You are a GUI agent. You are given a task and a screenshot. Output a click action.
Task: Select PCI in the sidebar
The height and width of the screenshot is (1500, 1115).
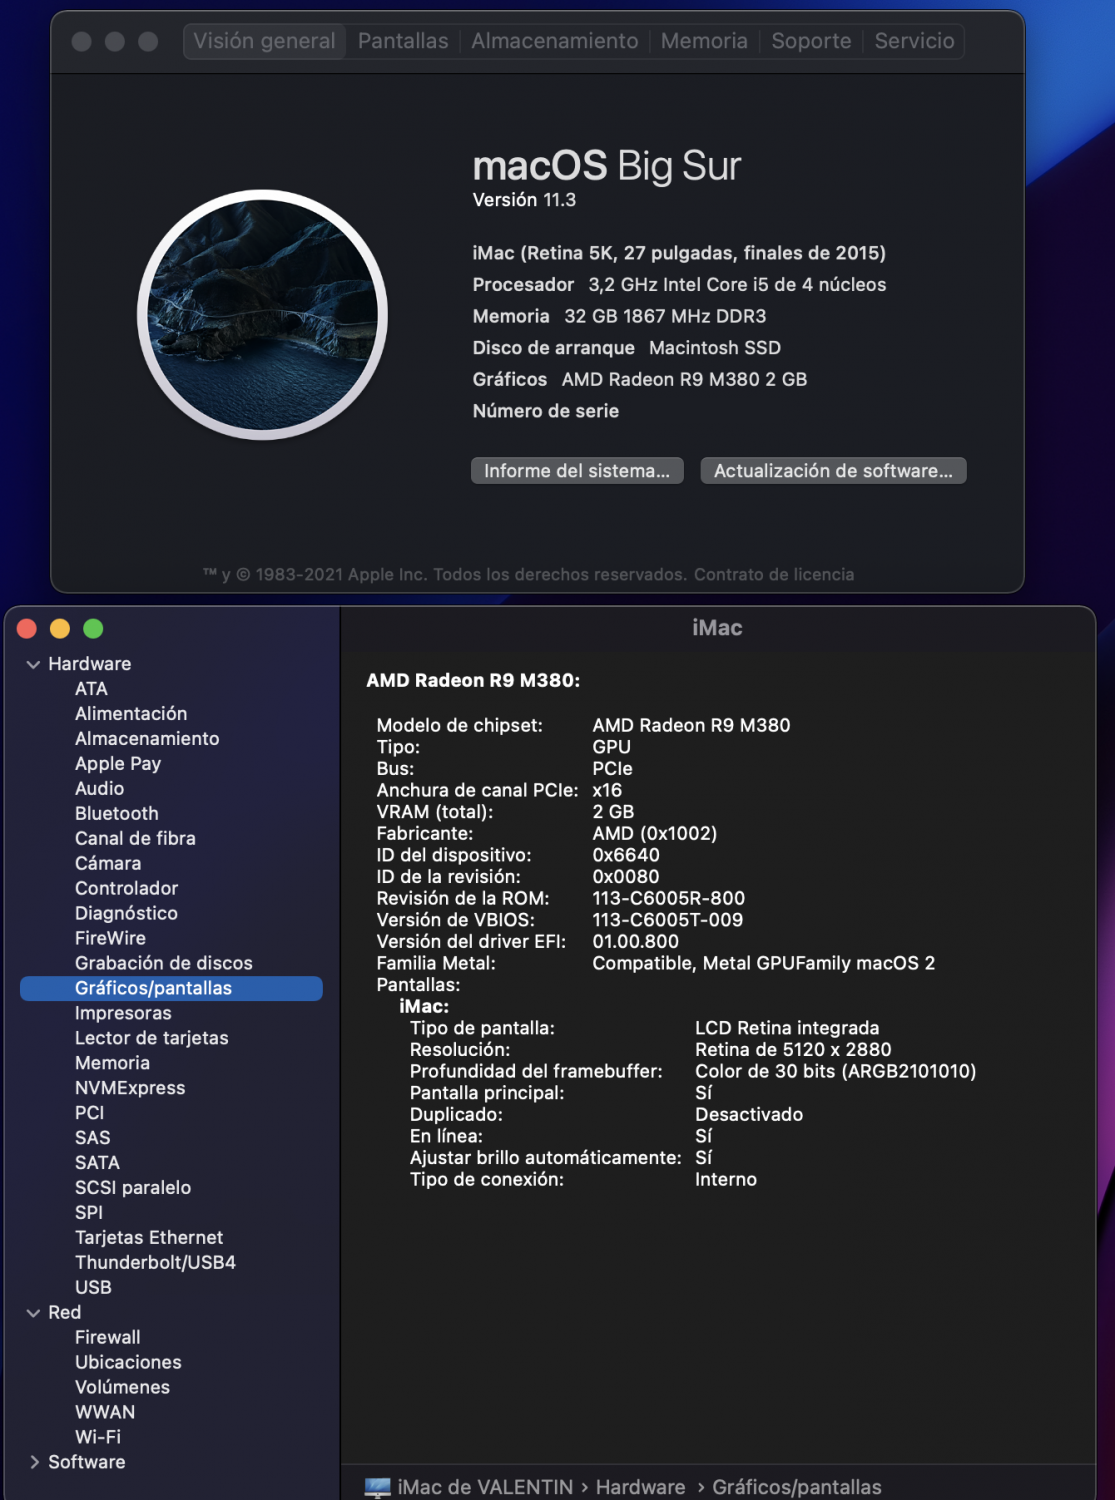89,1113
